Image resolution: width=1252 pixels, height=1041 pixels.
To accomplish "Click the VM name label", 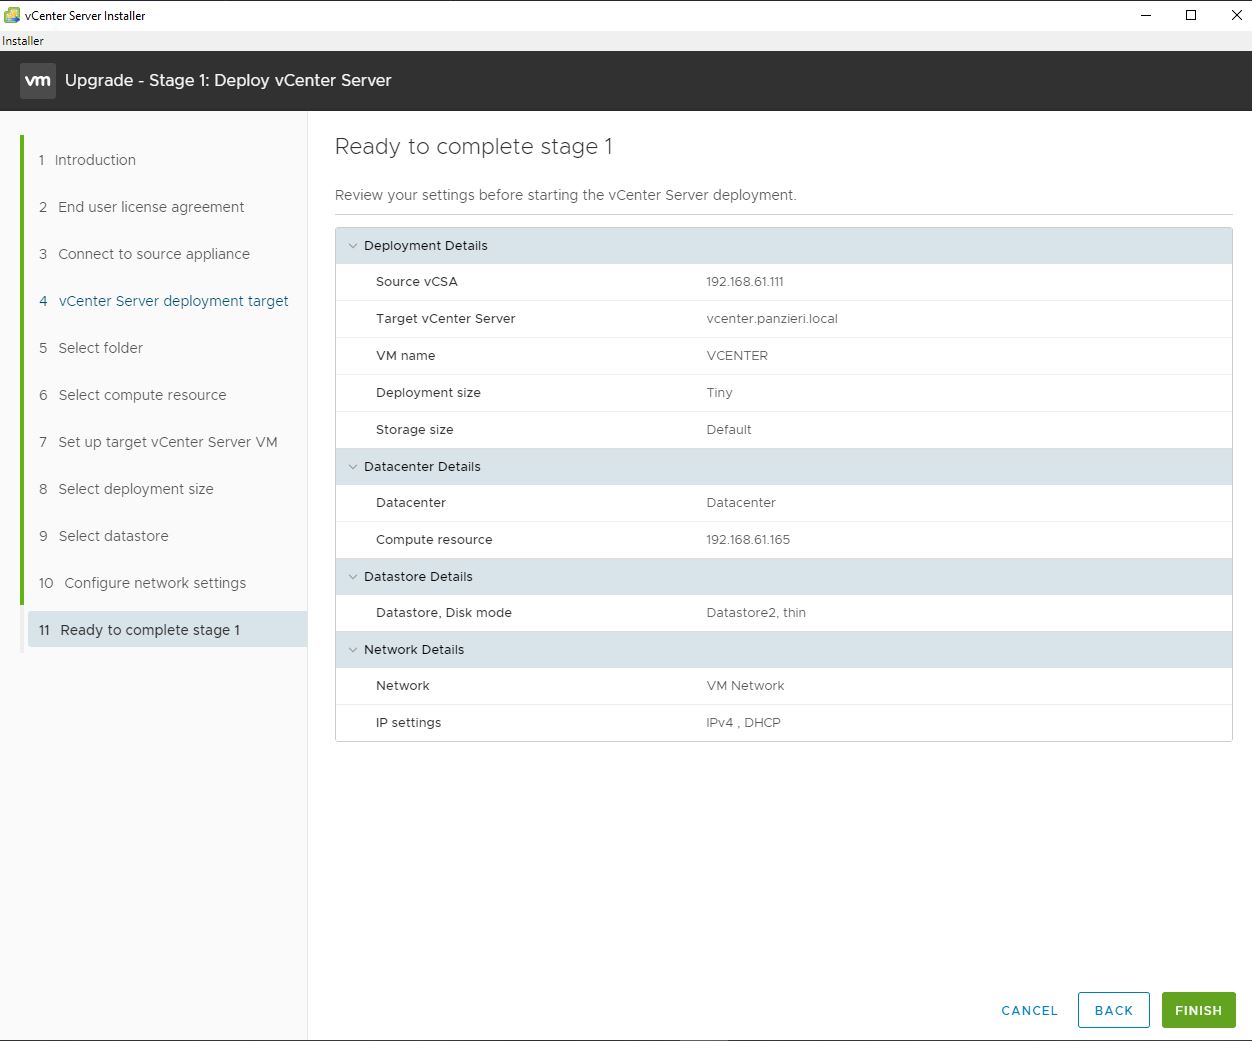I will [405, 356].
